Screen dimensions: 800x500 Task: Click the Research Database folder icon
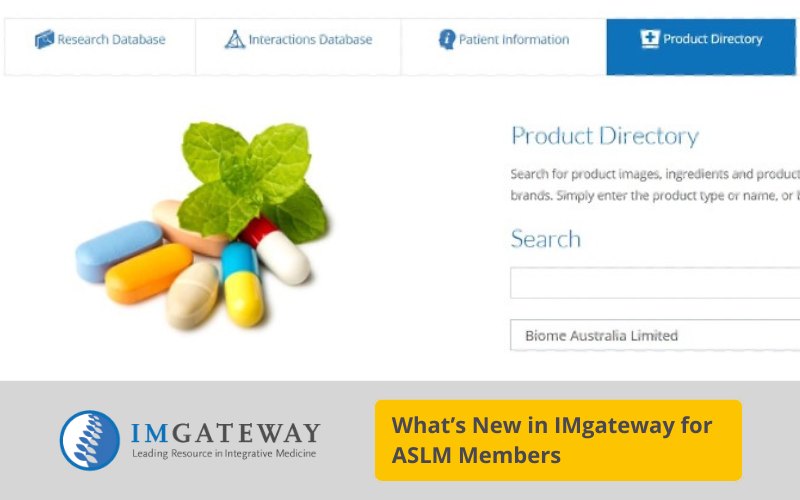coord(44,39)
